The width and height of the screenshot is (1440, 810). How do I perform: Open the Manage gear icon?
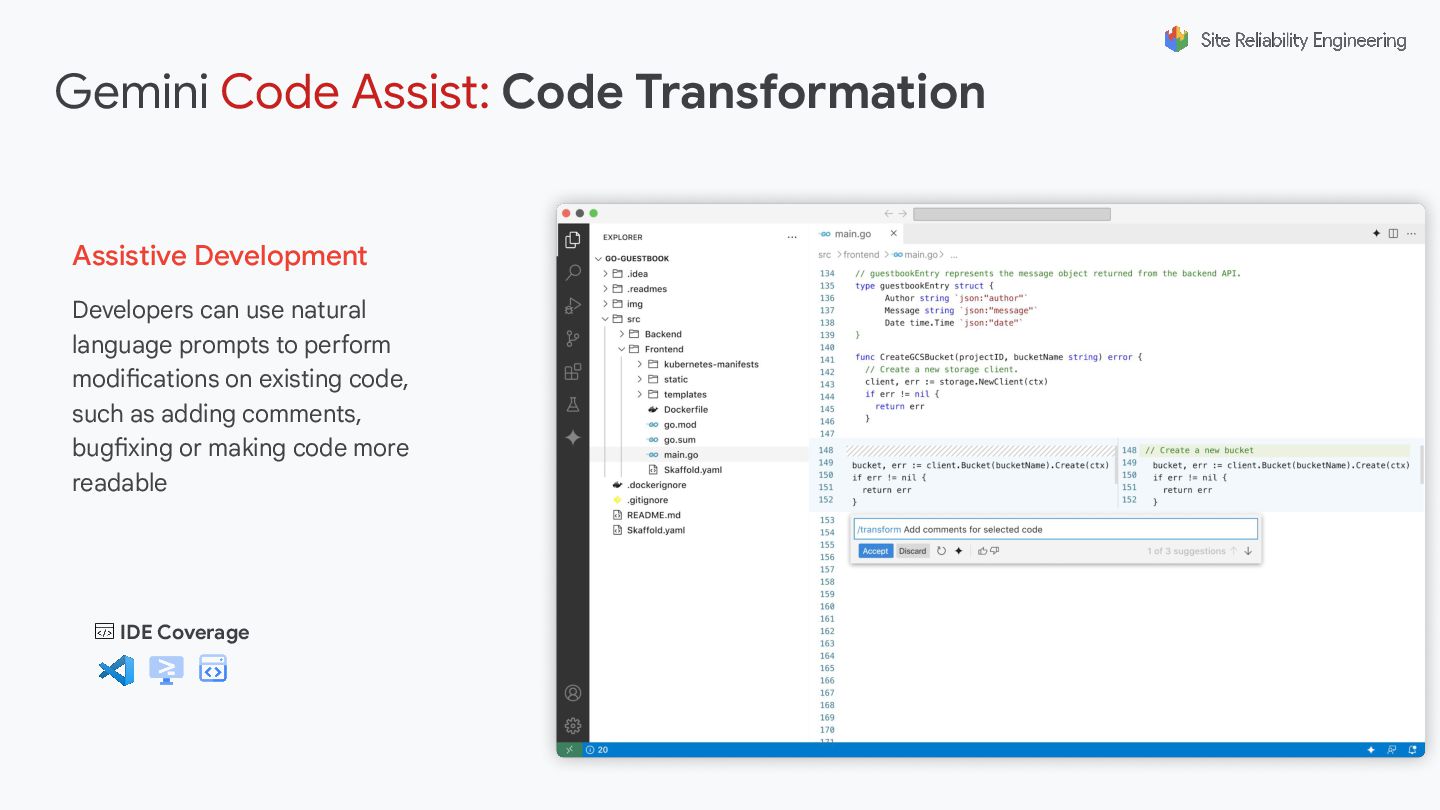[573, 726]
